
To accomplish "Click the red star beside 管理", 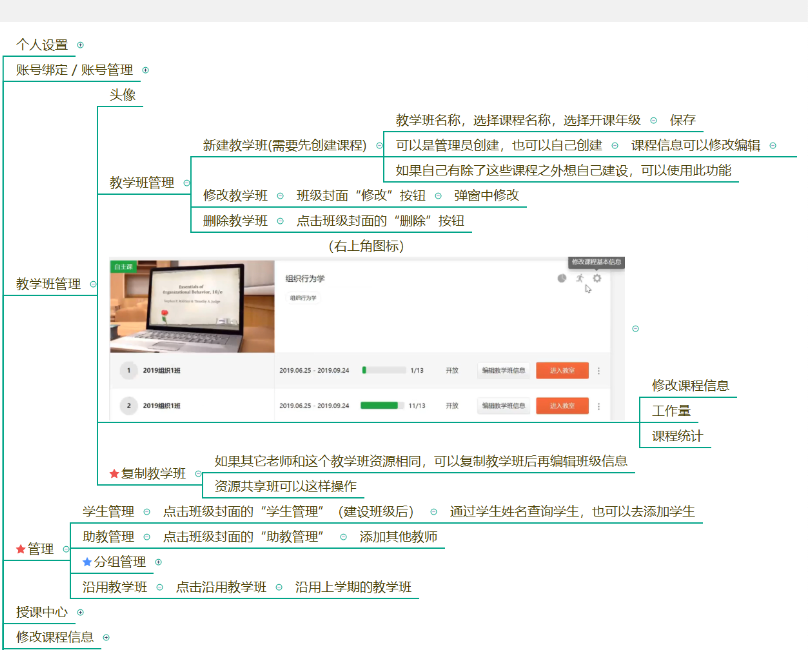I will [21, 549].
